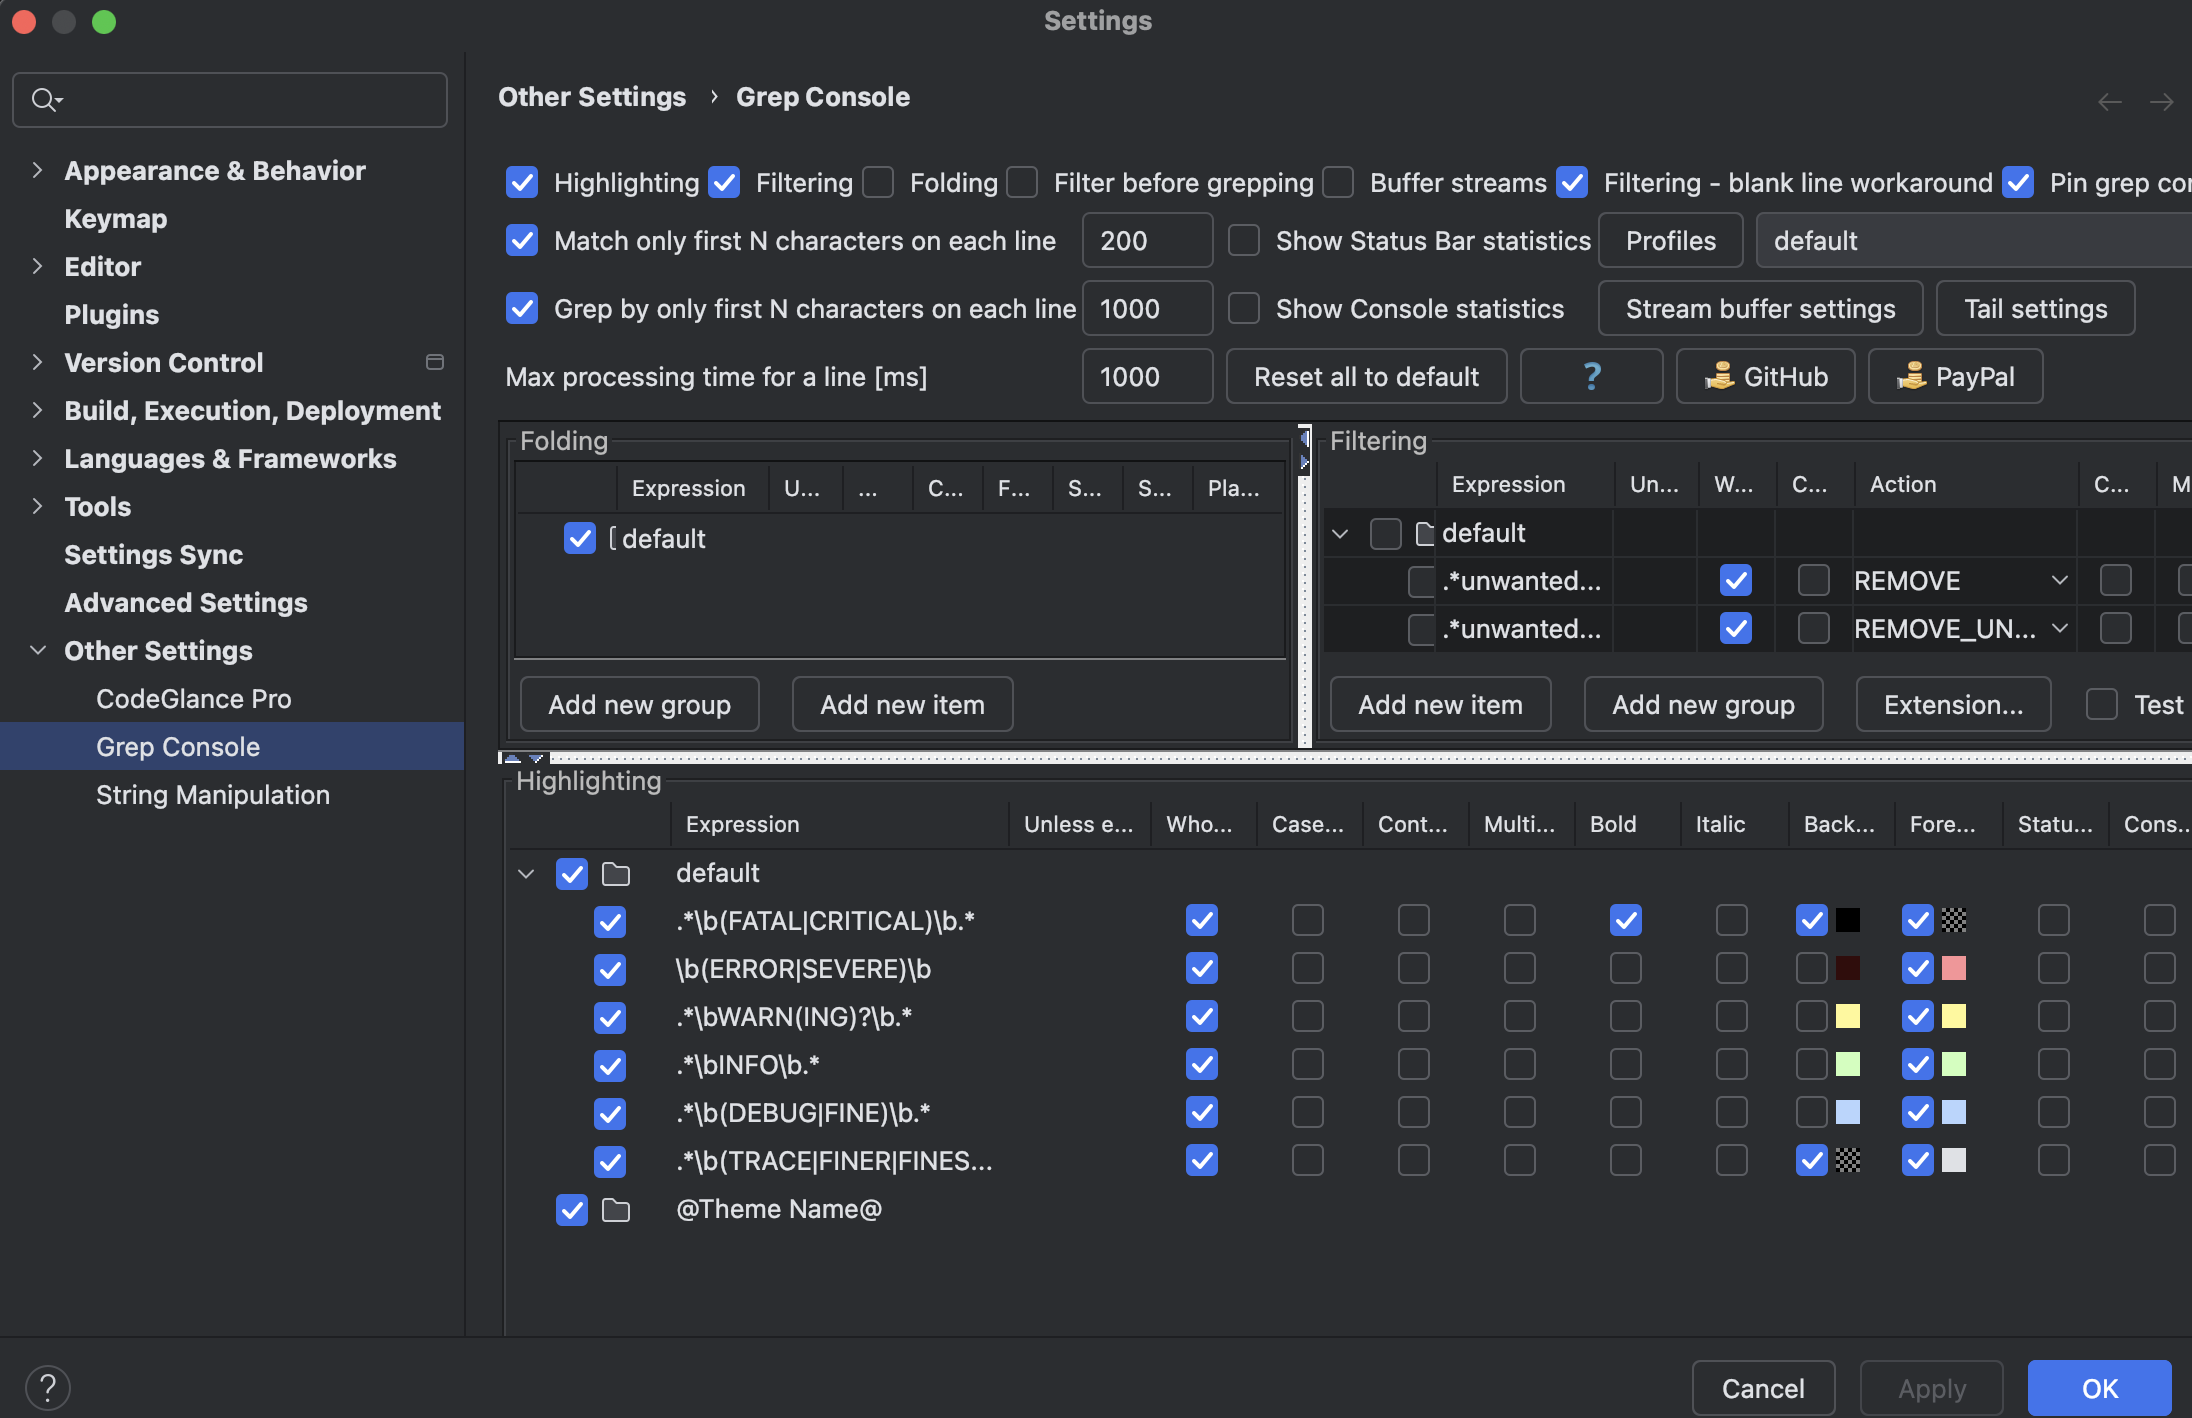
Task: Click the back navigation arrow icon
Action: click(2109, 102)
